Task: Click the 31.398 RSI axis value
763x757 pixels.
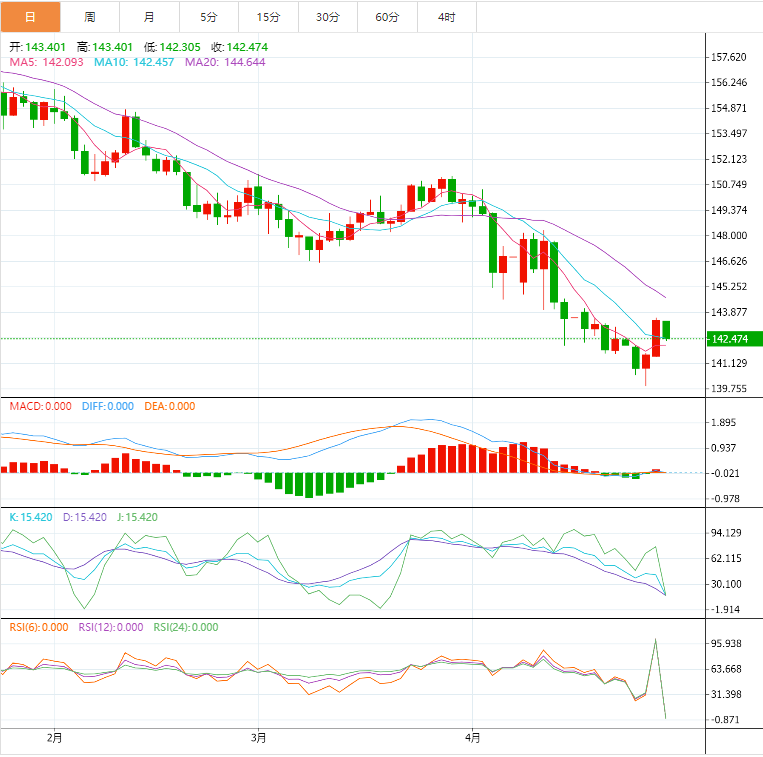Action: [726, 694]
